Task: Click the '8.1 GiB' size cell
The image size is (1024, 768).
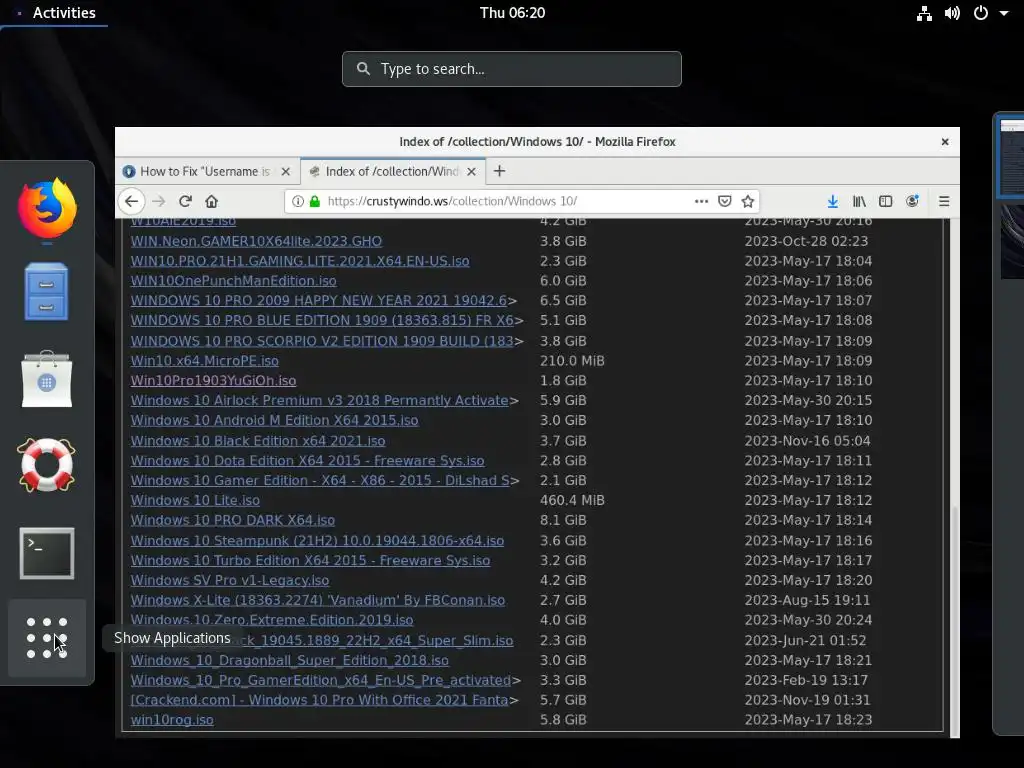Action: pos(563,520)
